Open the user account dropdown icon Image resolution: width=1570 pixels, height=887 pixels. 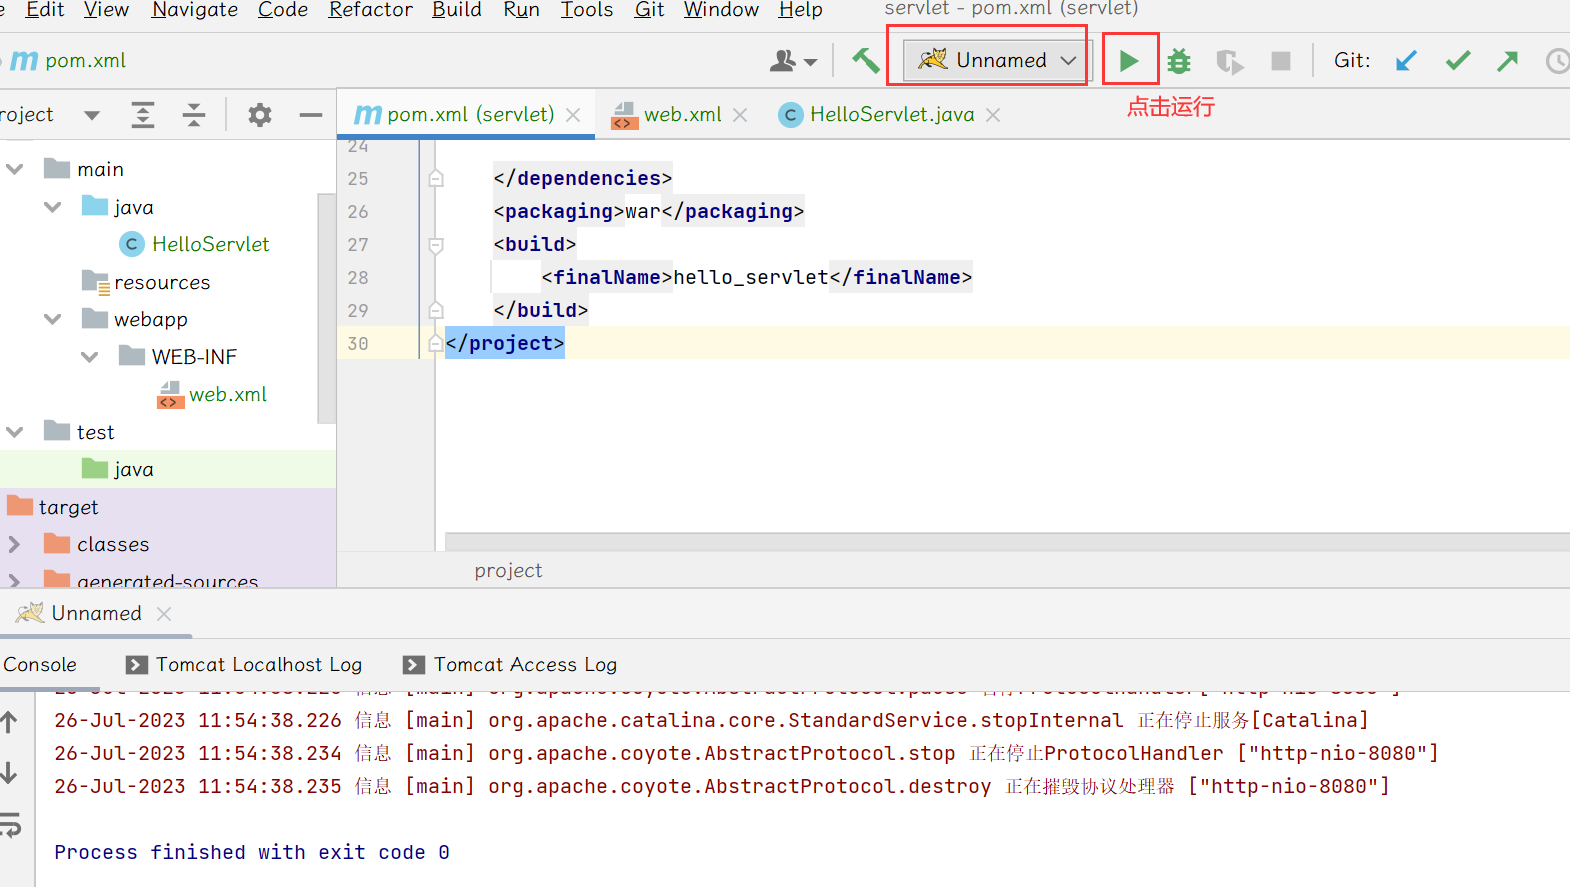click(x=793, y=61)
